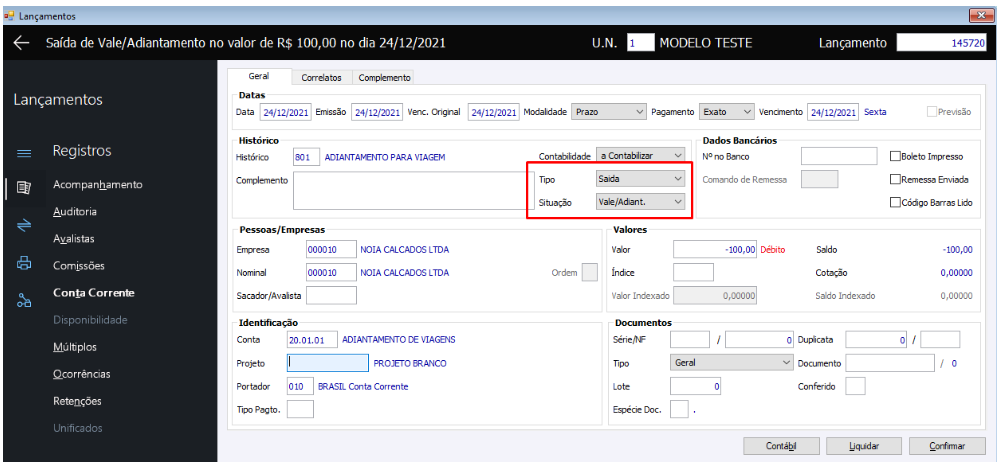This screenshot has height=470, width=1000.
Task: Open Acompanhamento in the sidebar
Action: pyautogui.click(x=98, y=184)
